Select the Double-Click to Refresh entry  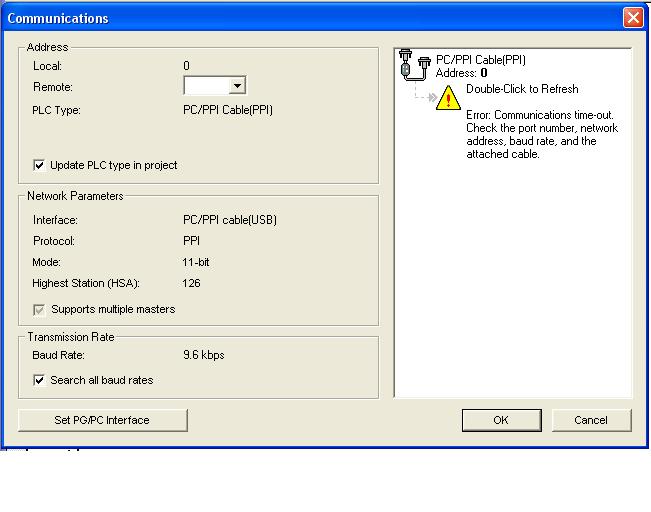point(522,89)
